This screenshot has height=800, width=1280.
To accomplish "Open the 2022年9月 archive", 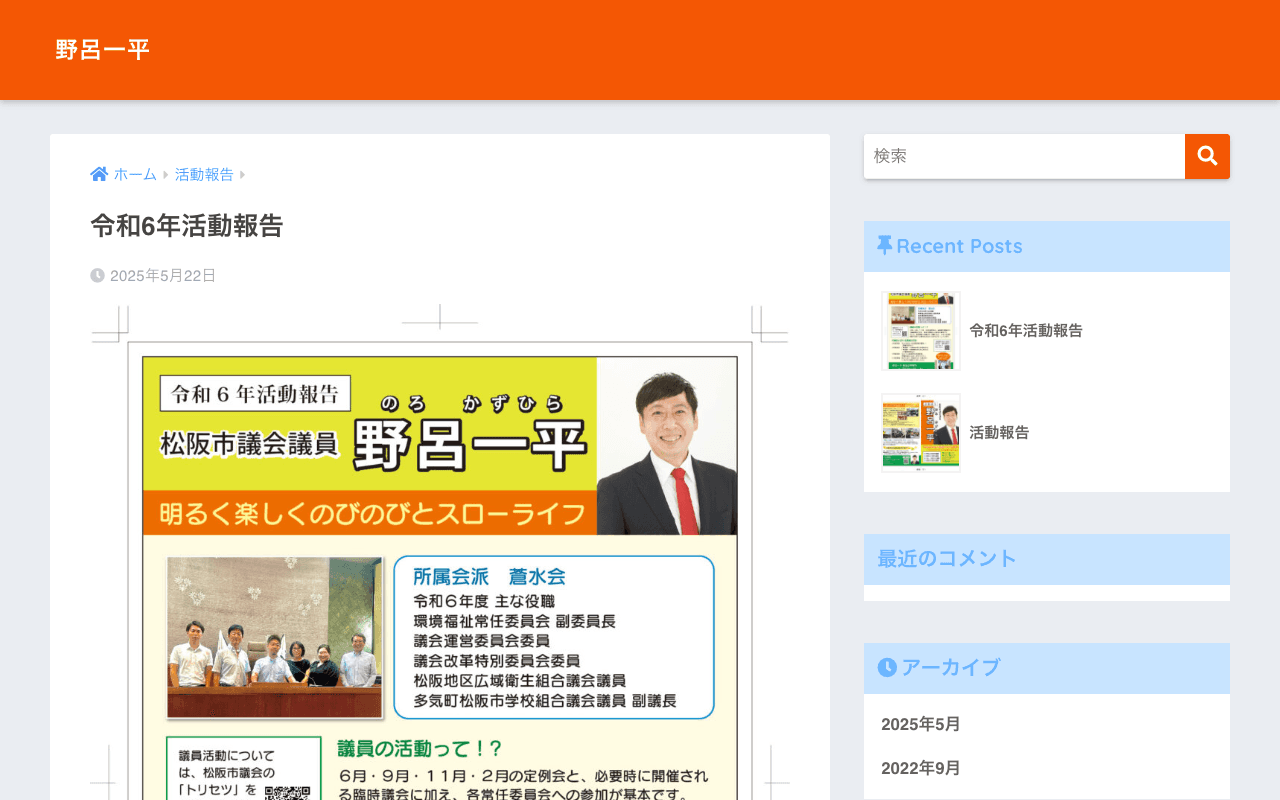I will pyautogui.click(x=921, y=768).
